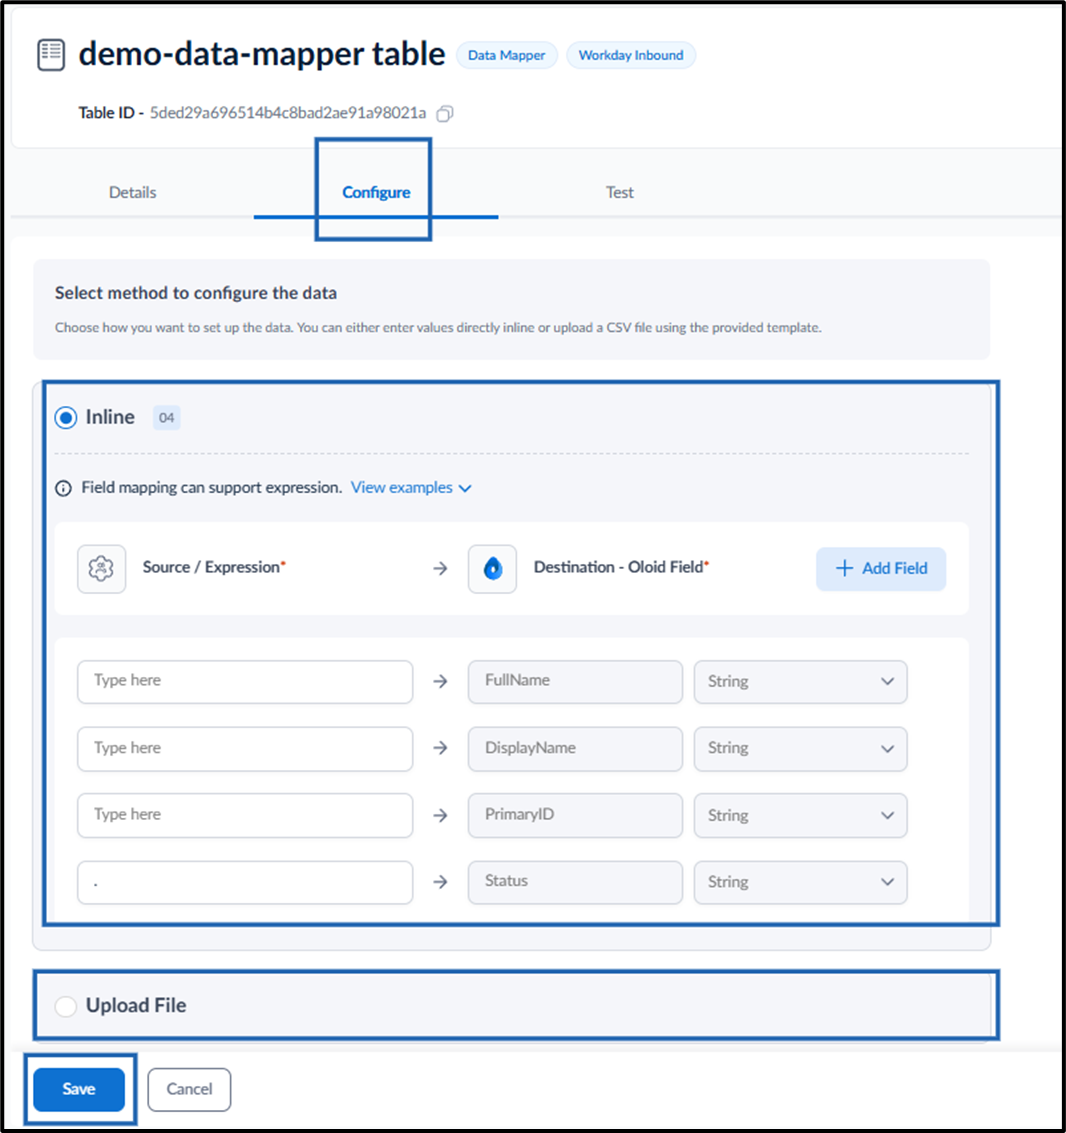
Task: Click the PrimaryID destination field
Action: pos(575,815)
